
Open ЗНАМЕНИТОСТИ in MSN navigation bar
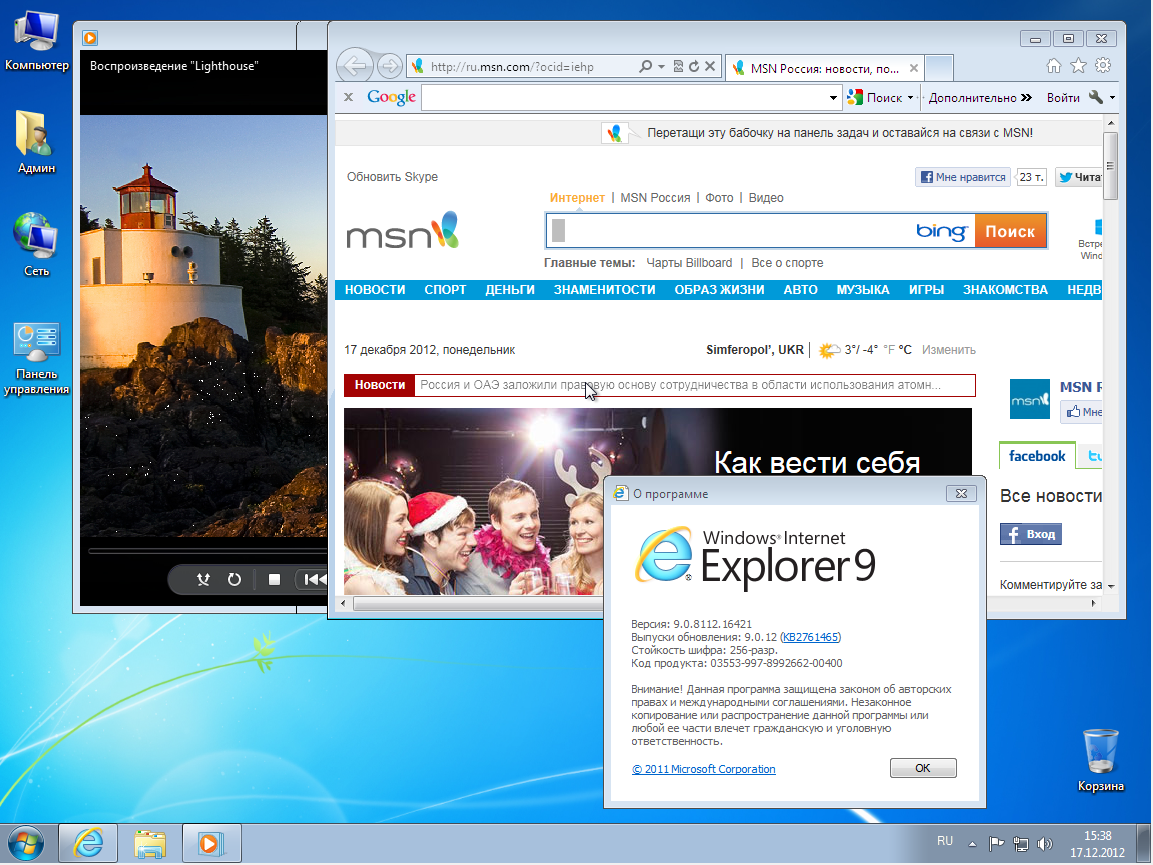pos(604,290)
